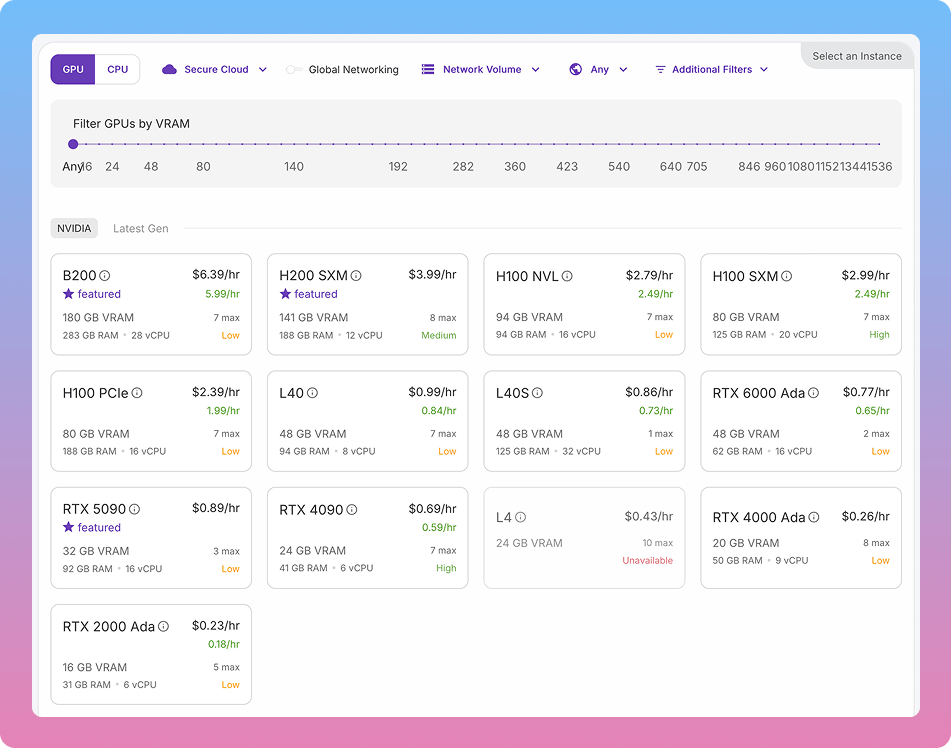Switch to the Latest Gen tab
The height and width of the screenshot is (748, 951).
click(141, 229)
